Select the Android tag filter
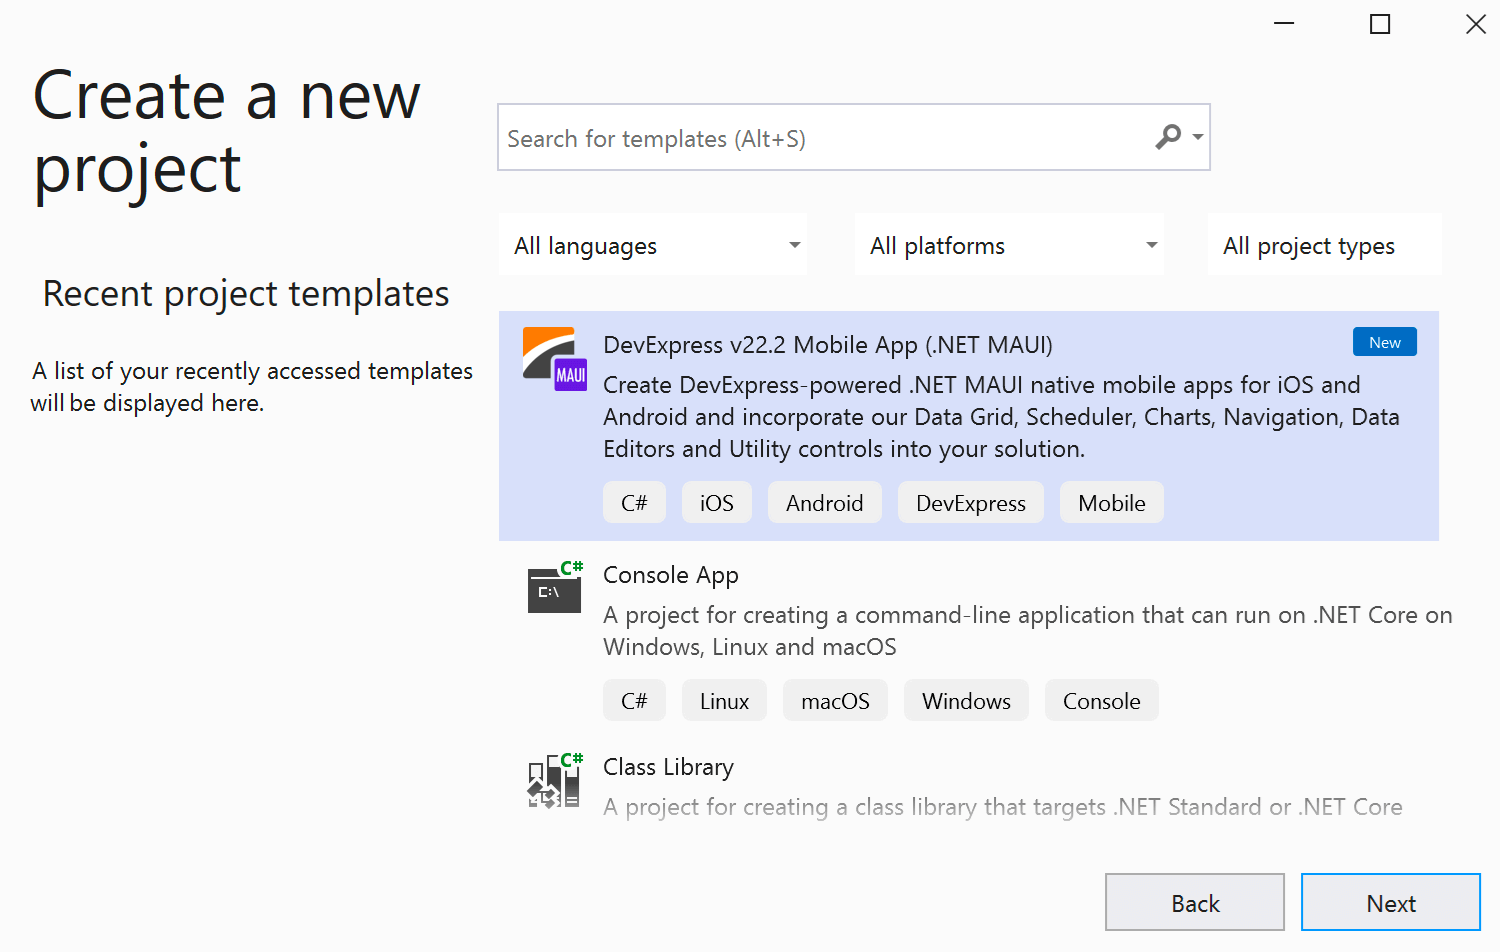This screenshot has height=952, width=1500. coord(824,502)
